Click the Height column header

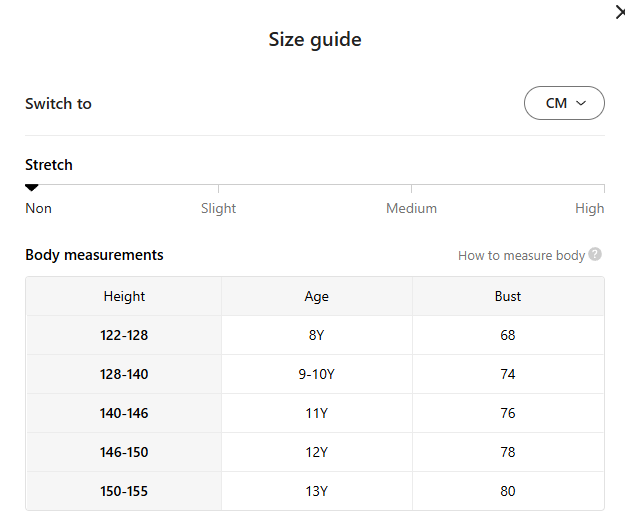(124, 296)
